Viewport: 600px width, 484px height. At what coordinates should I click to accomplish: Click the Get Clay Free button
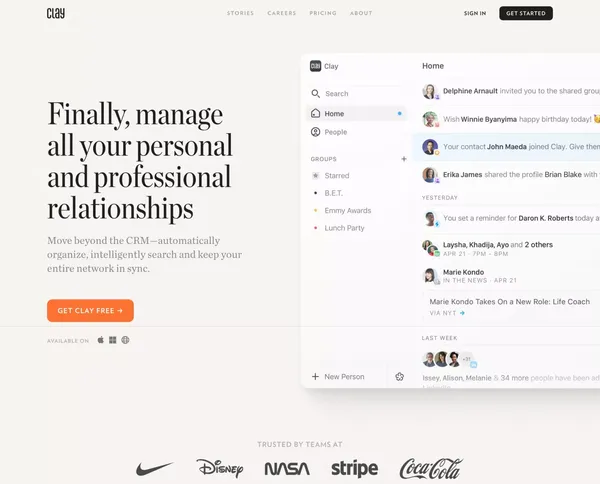(90, 311)
